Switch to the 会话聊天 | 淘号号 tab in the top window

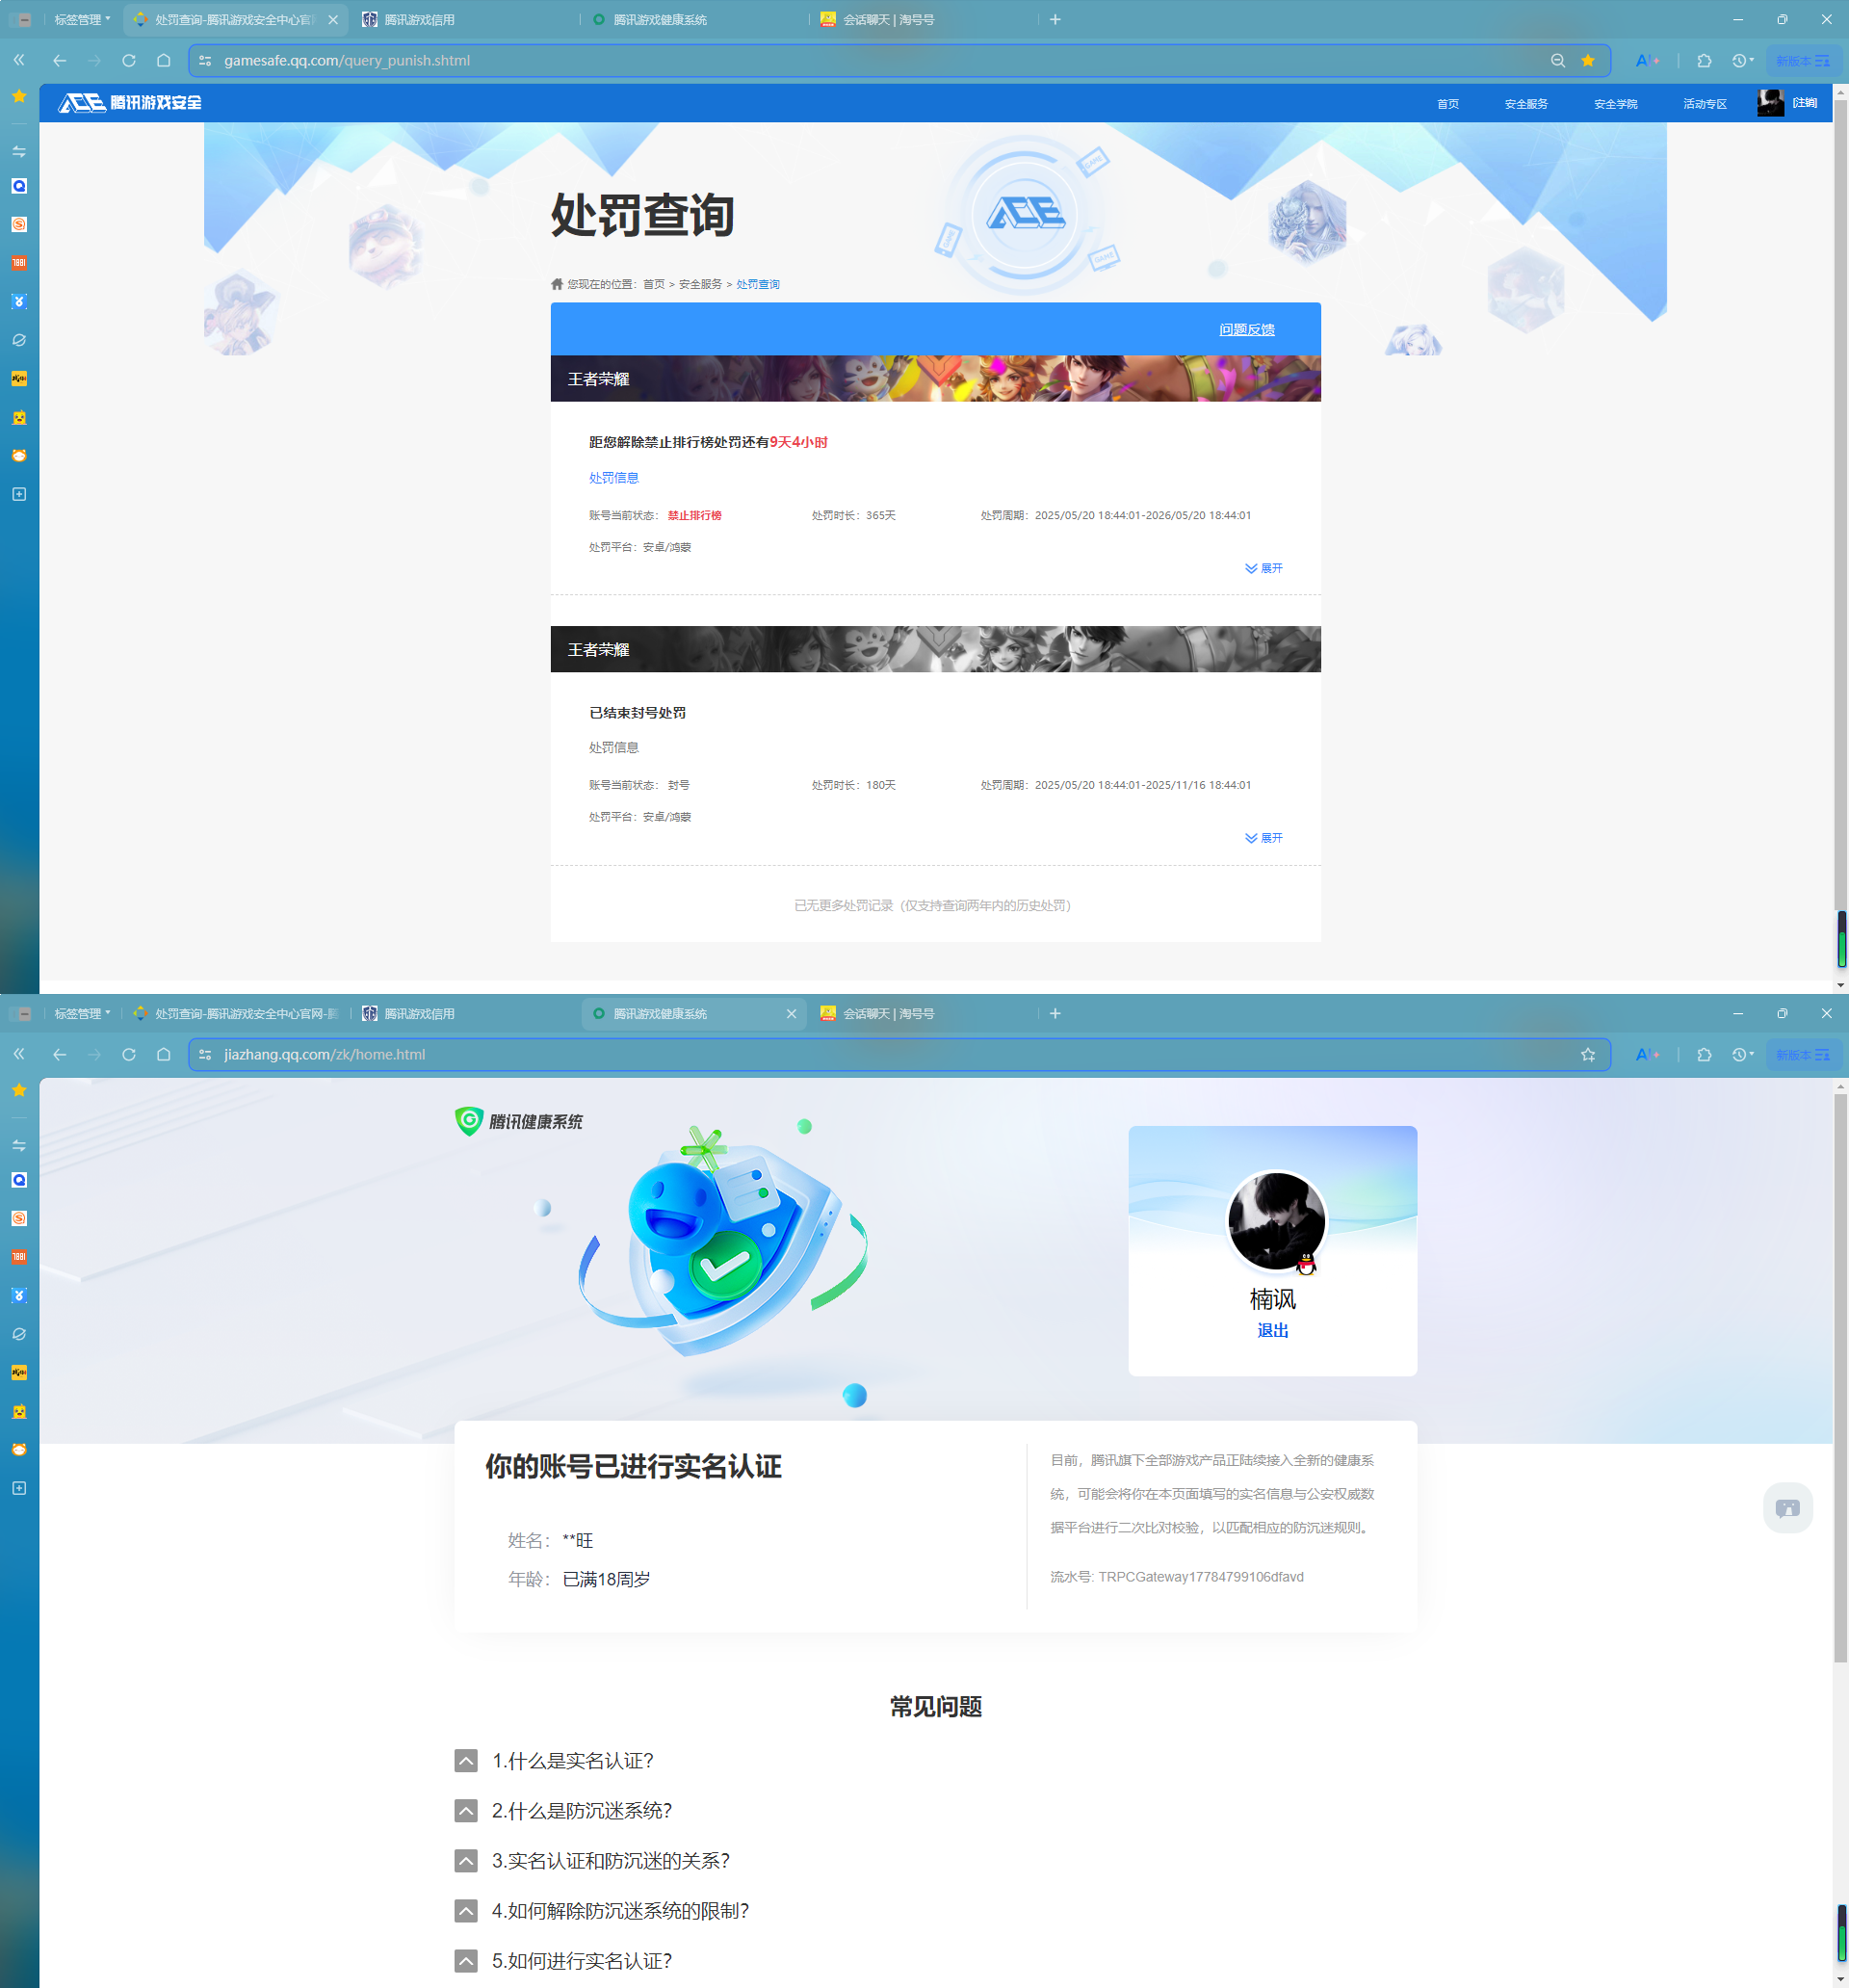923,19
